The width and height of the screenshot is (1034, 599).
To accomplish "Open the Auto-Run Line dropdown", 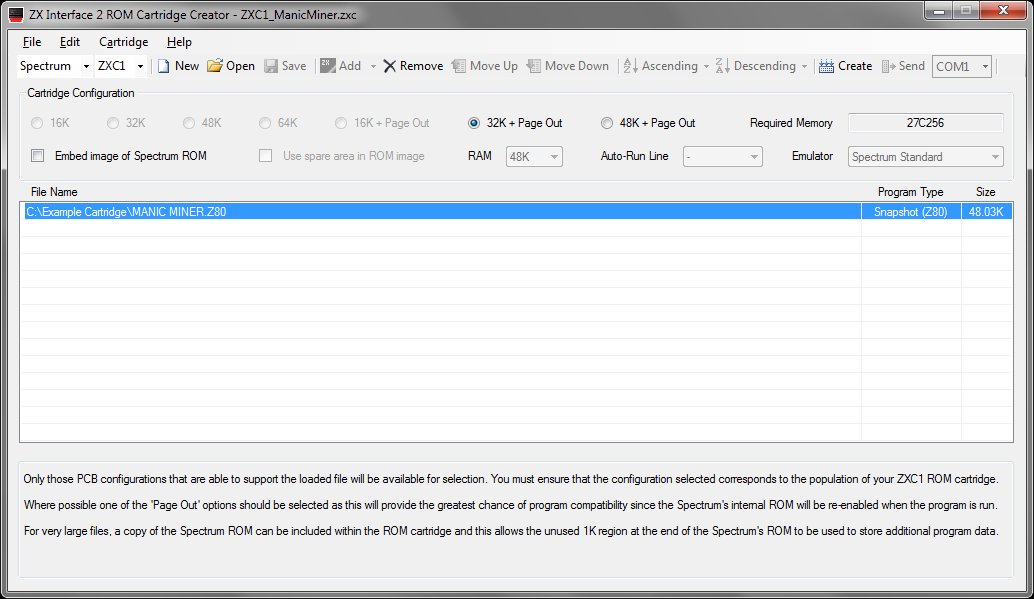I will (x=723, y=156).
